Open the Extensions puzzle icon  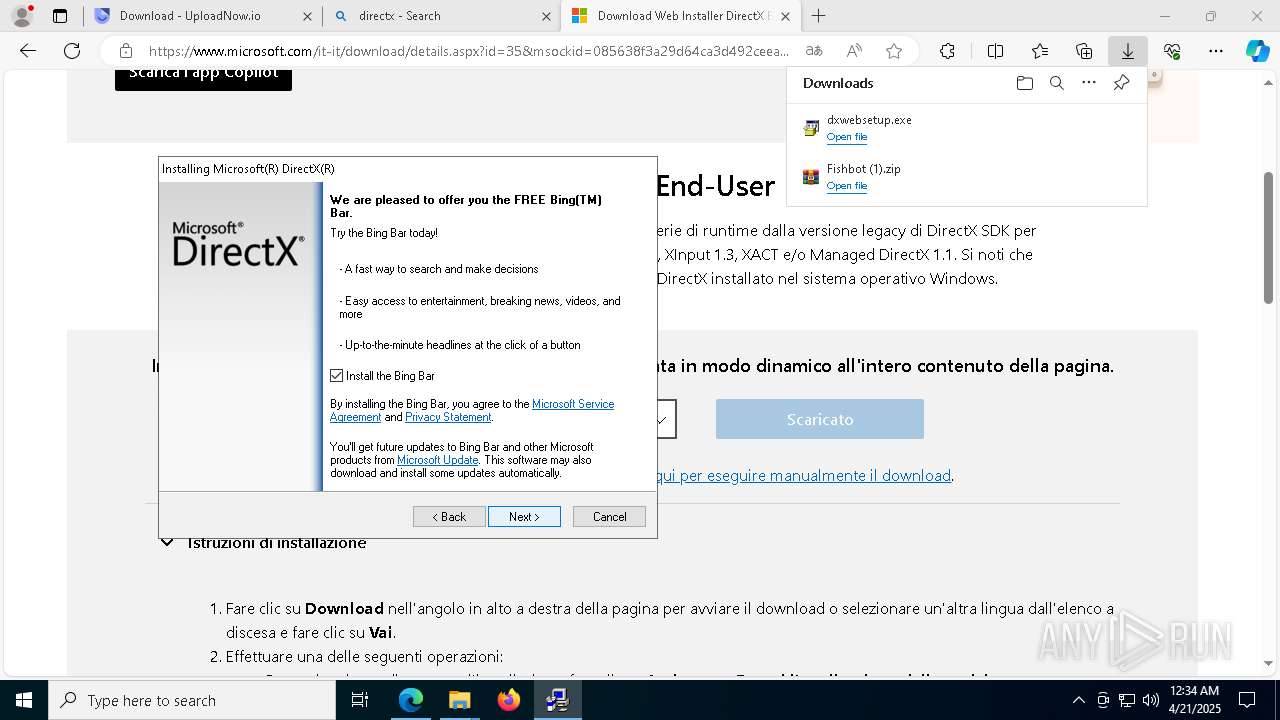click(947, 51)
